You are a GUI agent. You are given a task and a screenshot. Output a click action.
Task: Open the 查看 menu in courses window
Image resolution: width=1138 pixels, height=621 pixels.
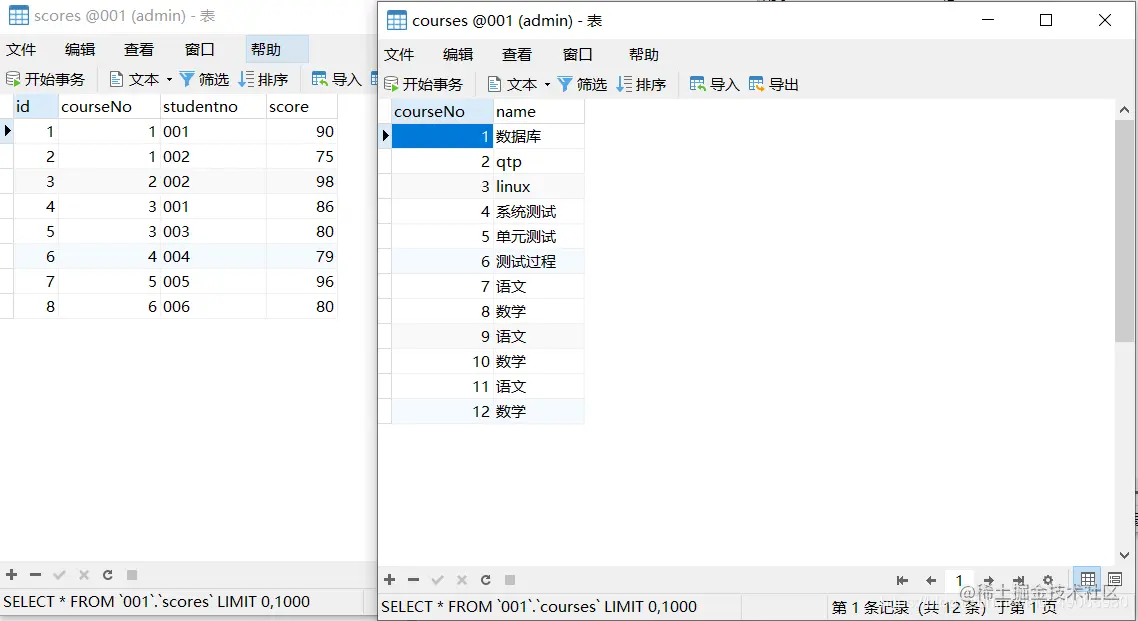(x=516, y=54)
